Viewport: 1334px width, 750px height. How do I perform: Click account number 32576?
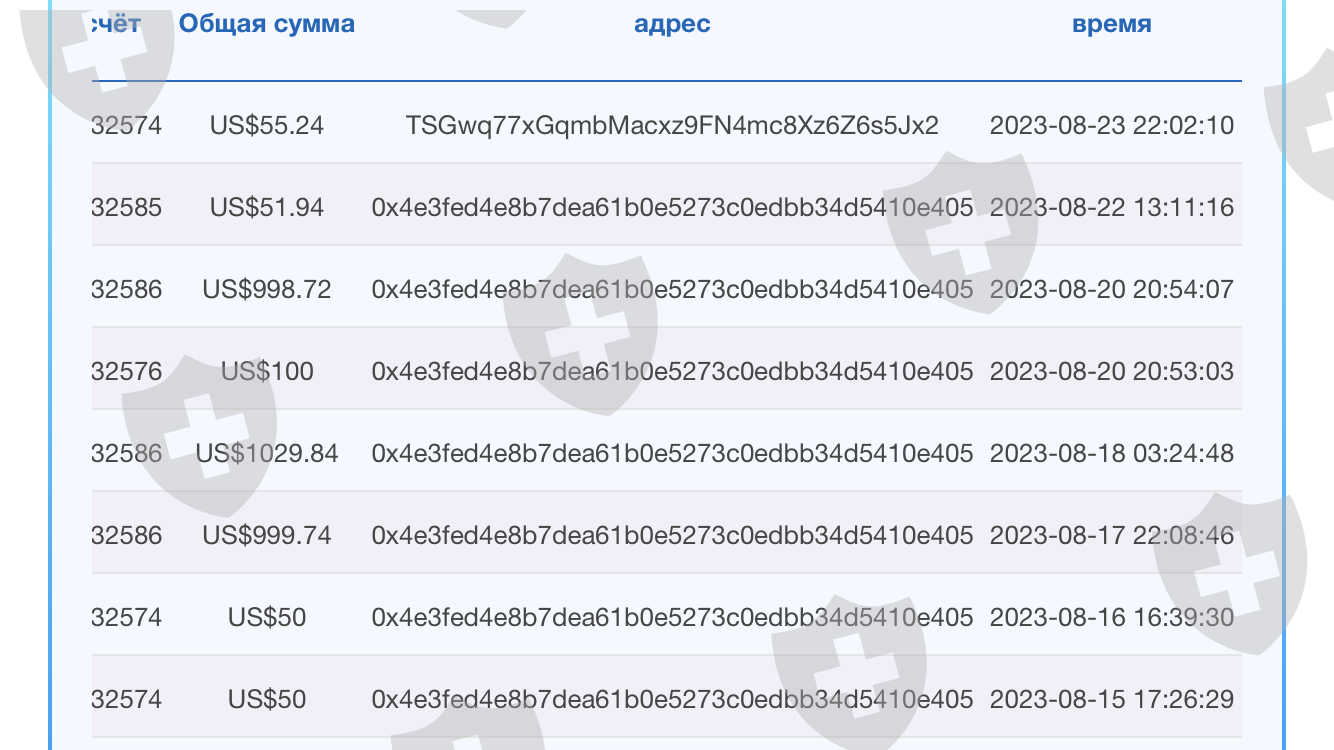pos(126,371)
